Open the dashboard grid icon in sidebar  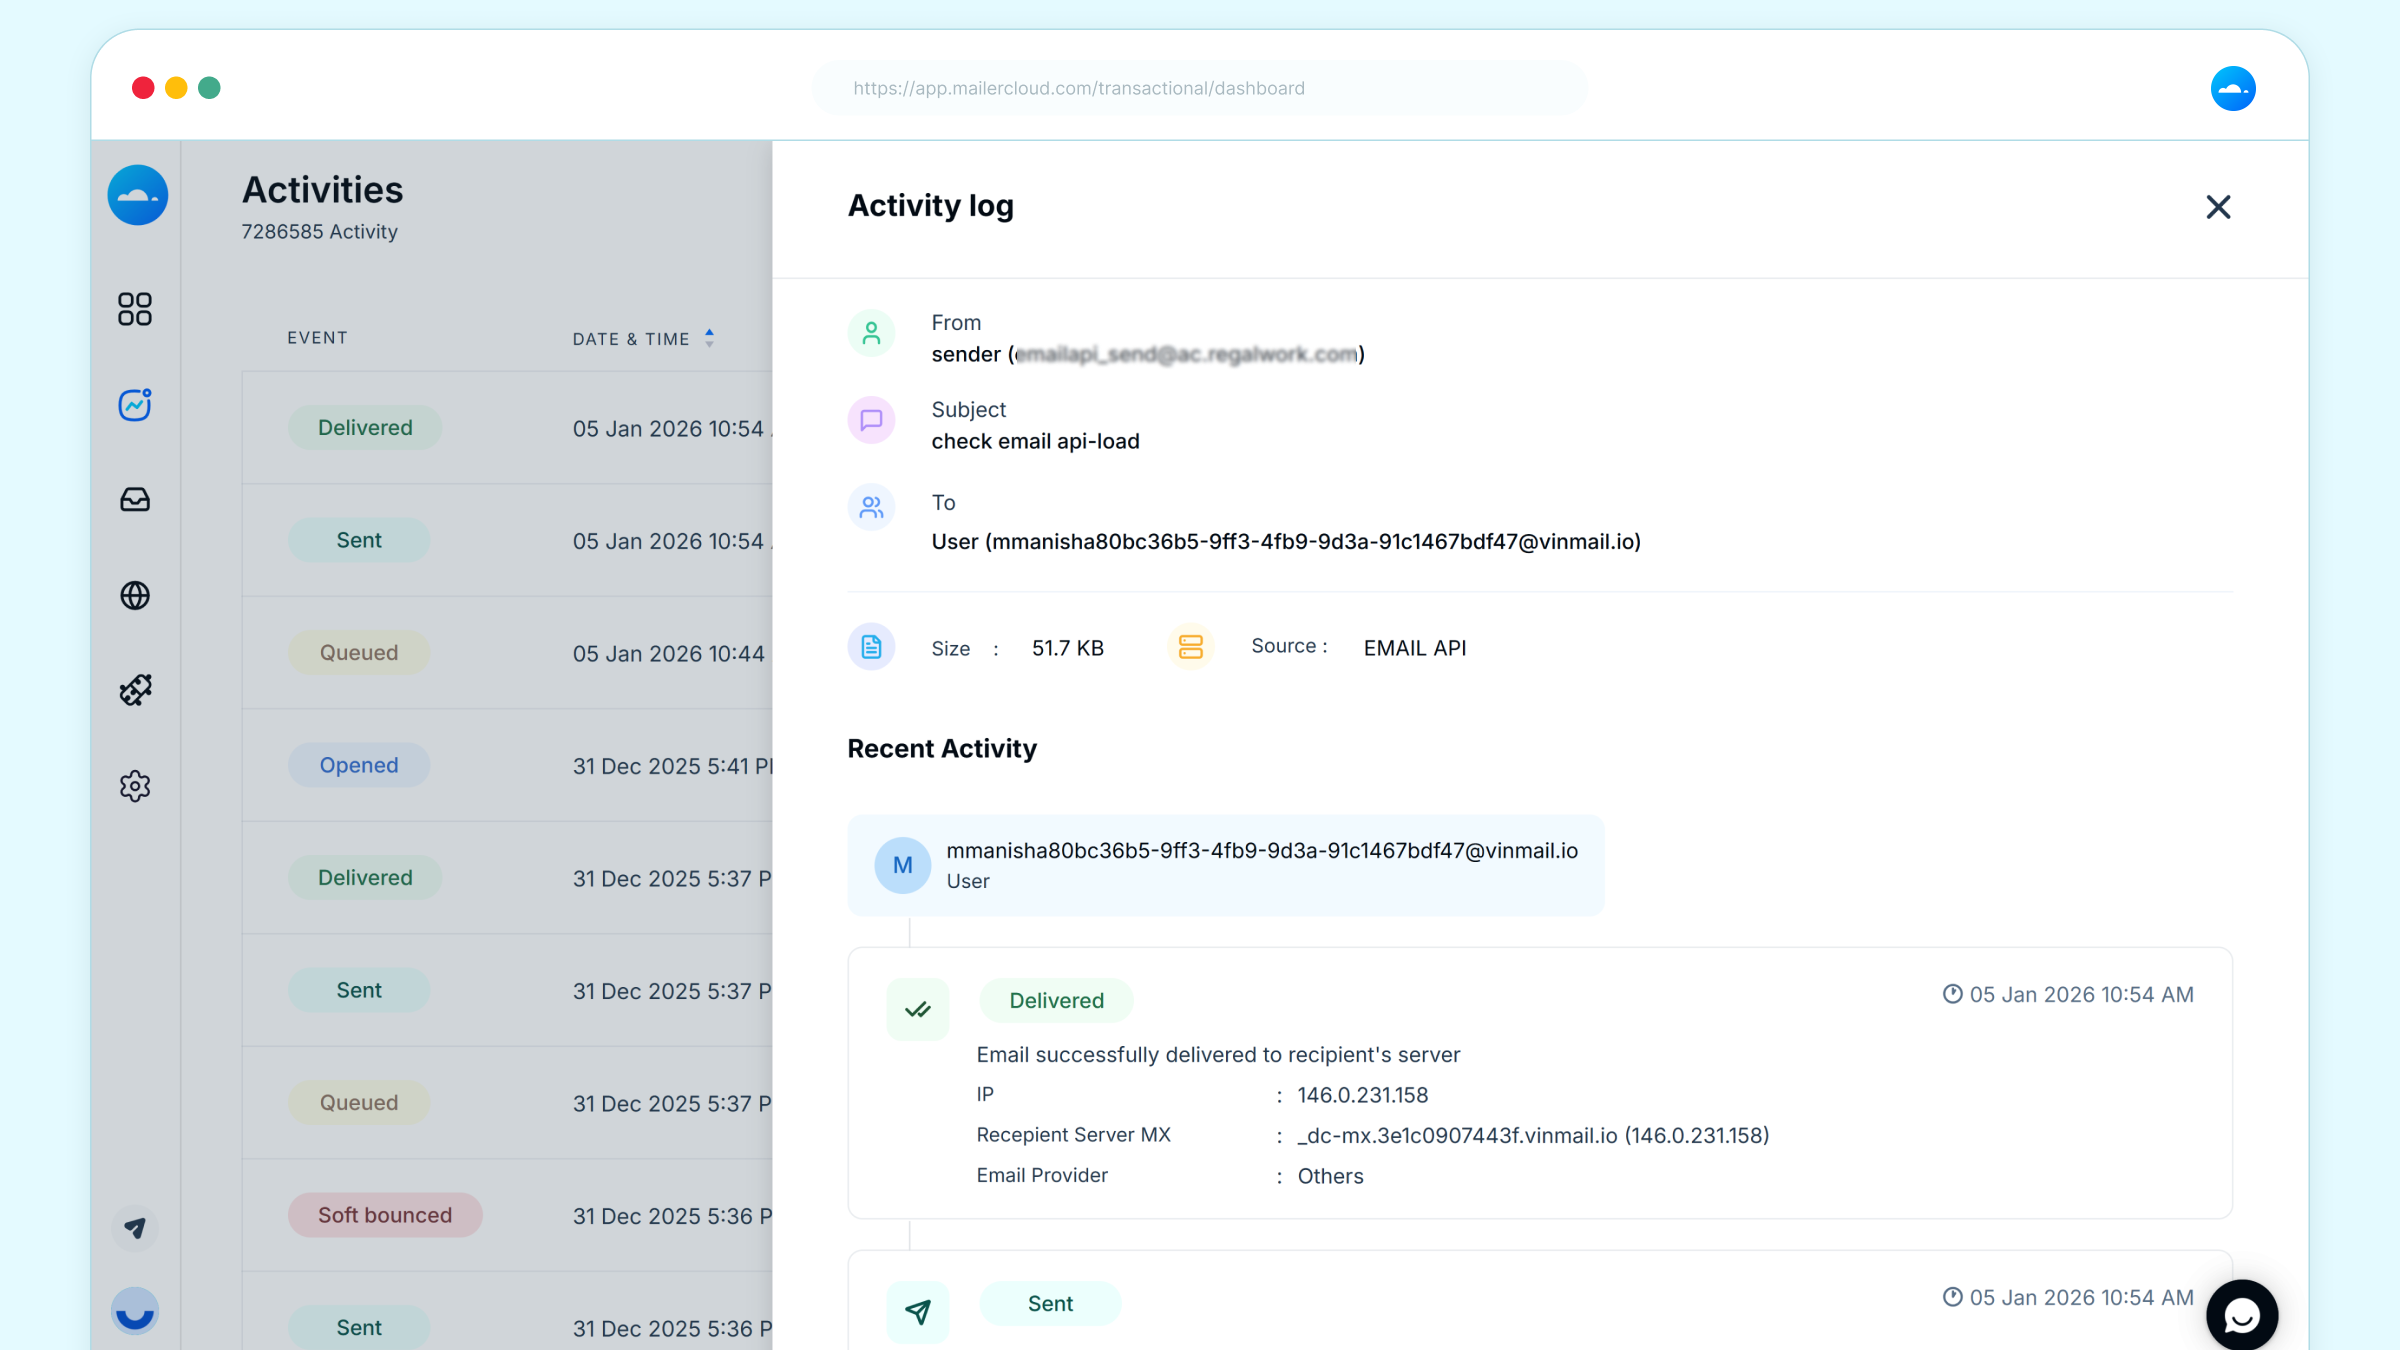135,309
